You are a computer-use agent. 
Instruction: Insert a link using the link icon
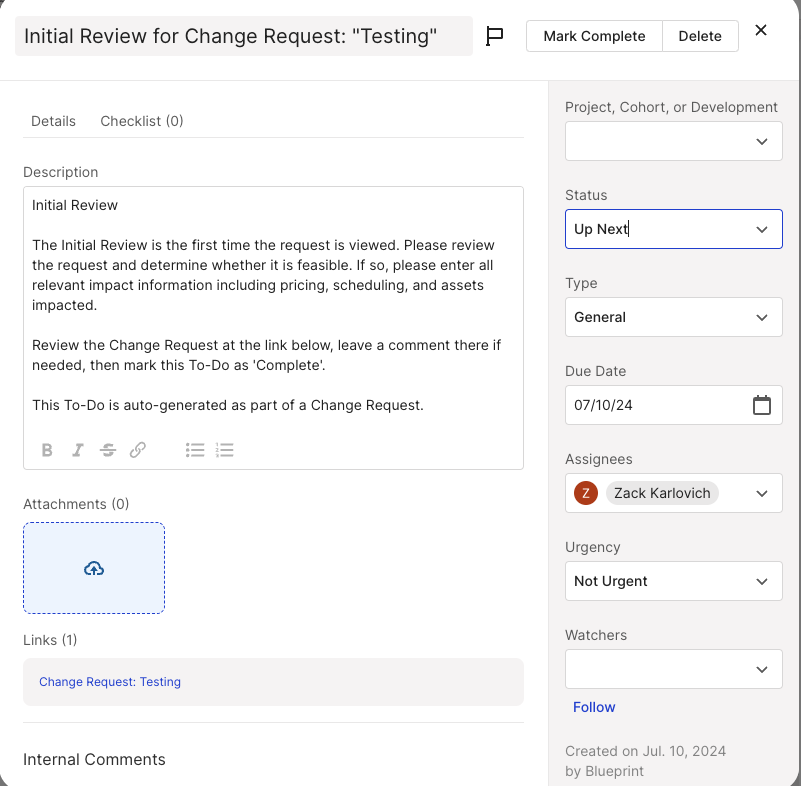tap(138, 450)
